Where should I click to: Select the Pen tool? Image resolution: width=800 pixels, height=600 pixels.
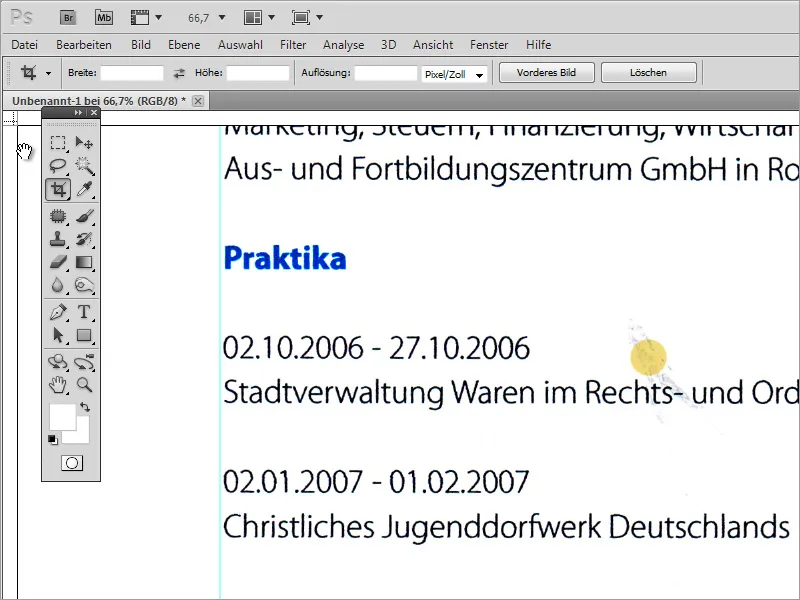point(58,312)
